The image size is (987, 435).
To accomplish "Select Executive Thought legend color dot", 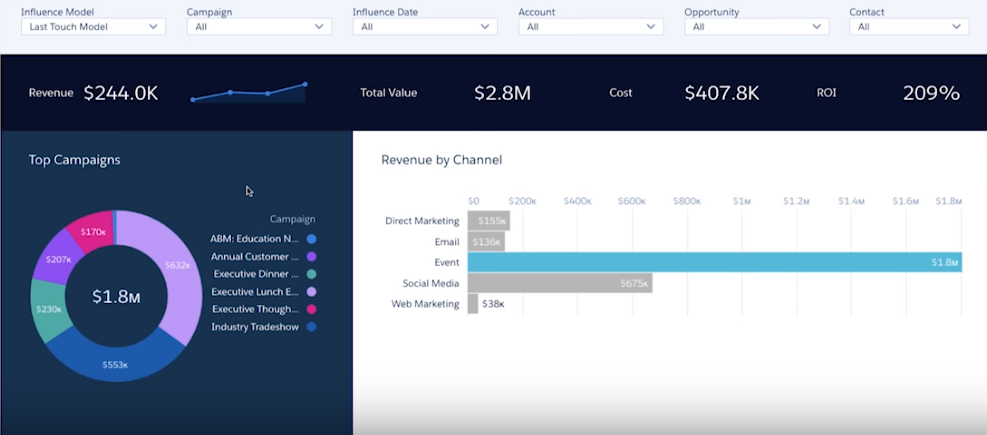I will 311,310.
